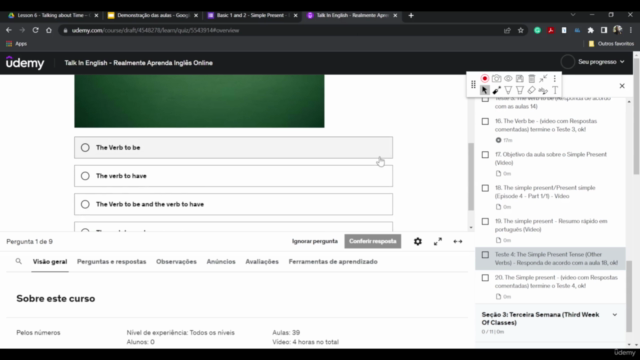The image size is (640, 360).
Task: Click the red record button in annotation toolbar
Action: click(x=484, y=78)
